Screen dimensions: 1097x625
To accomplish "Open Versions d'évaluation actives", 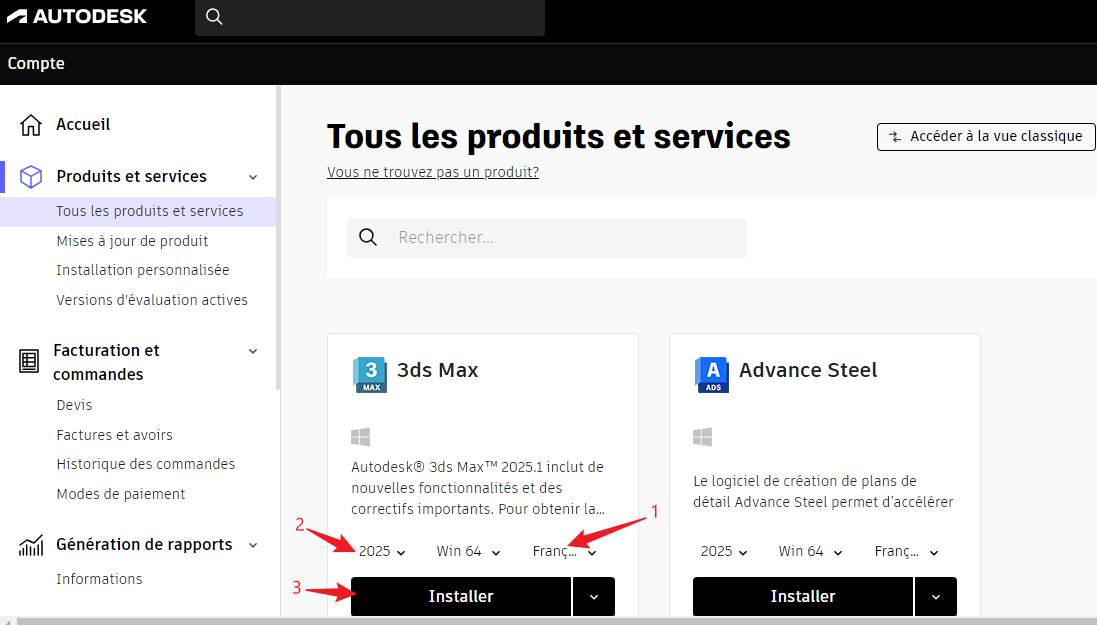I will click(x=152, y=300).
